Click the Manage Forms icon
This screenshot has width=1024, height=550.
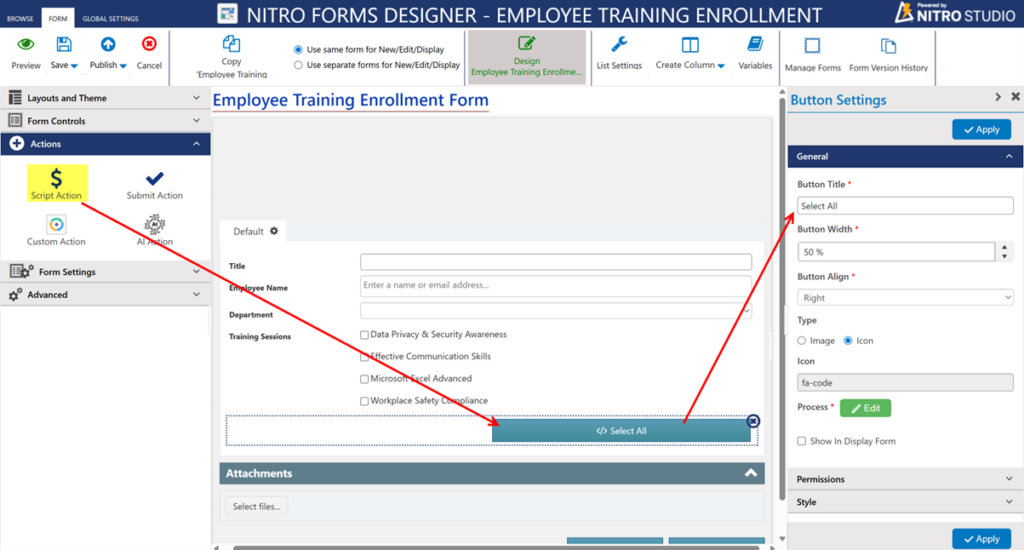pos(812,47)
